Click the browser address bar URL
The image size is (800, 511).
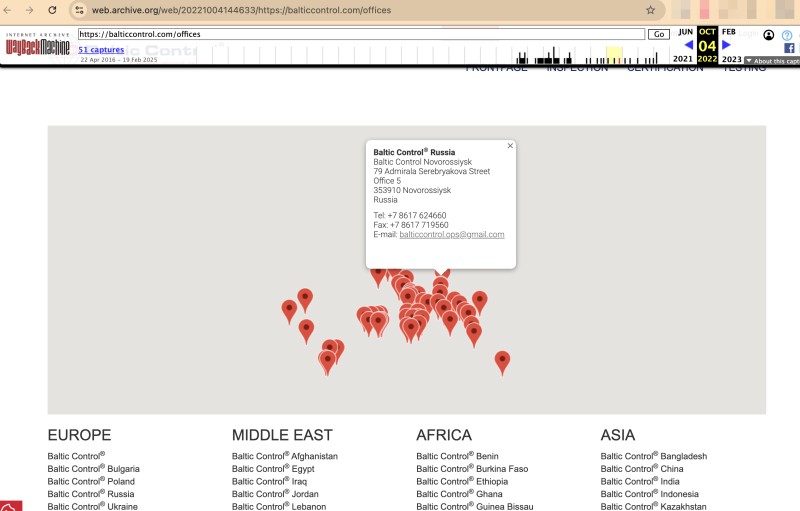pyautogui.click(x=241, y=10)
